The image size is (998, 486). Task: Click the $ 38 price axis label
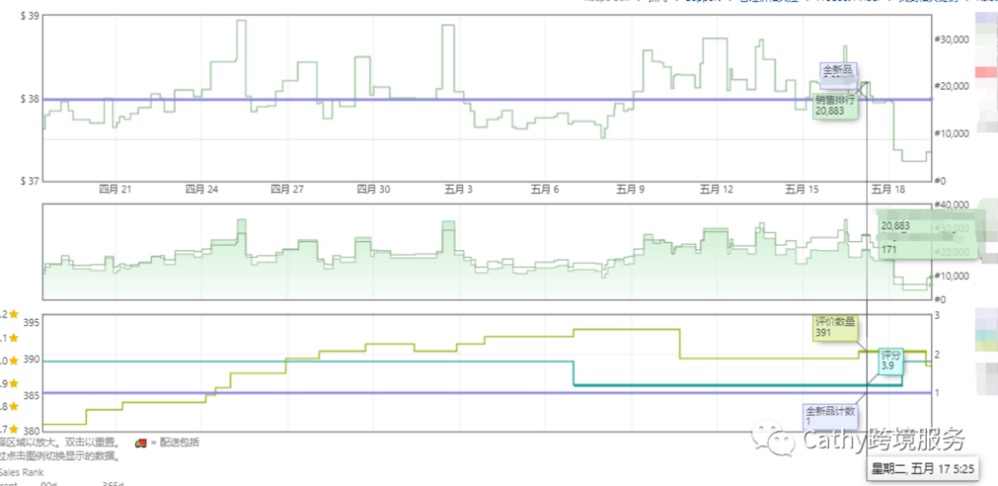[x=30, y=99]
